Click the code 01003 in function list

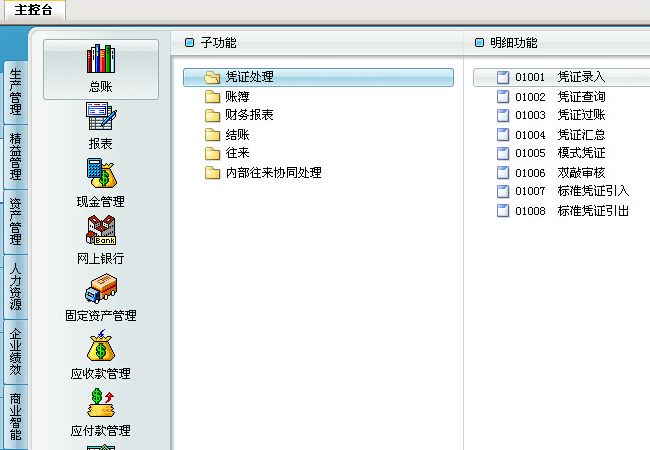530,115
